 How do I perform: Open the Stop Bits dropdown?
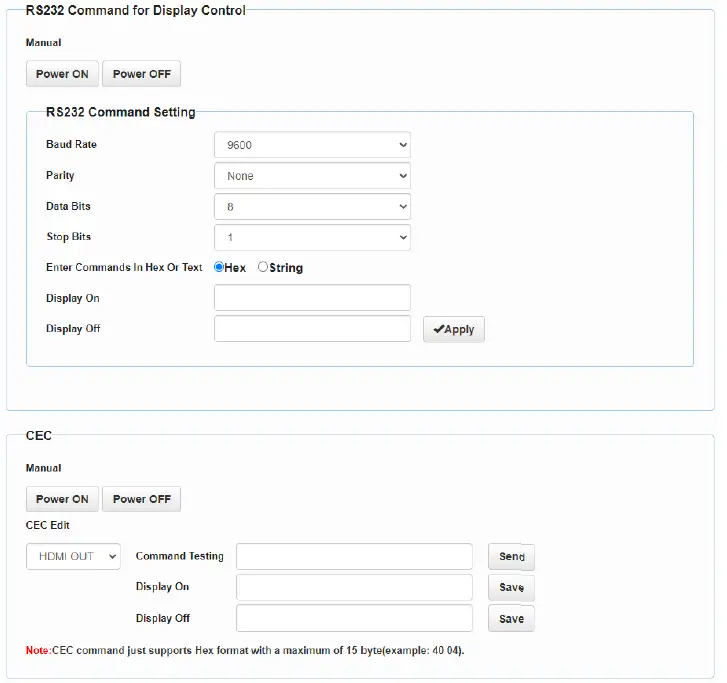[x=312, y=237]
